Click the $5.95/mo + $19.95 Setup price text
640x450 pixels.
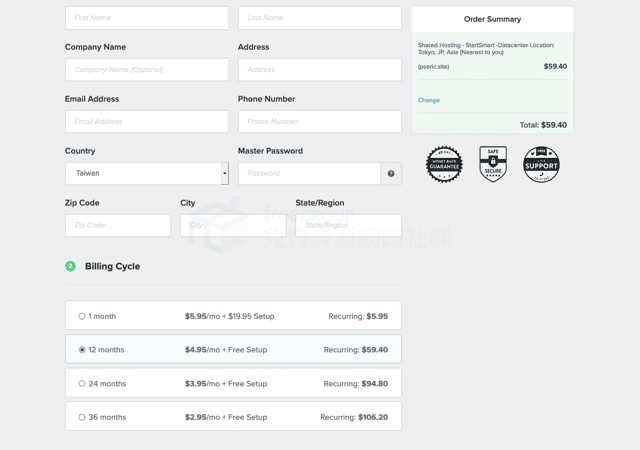coord(229,316)
